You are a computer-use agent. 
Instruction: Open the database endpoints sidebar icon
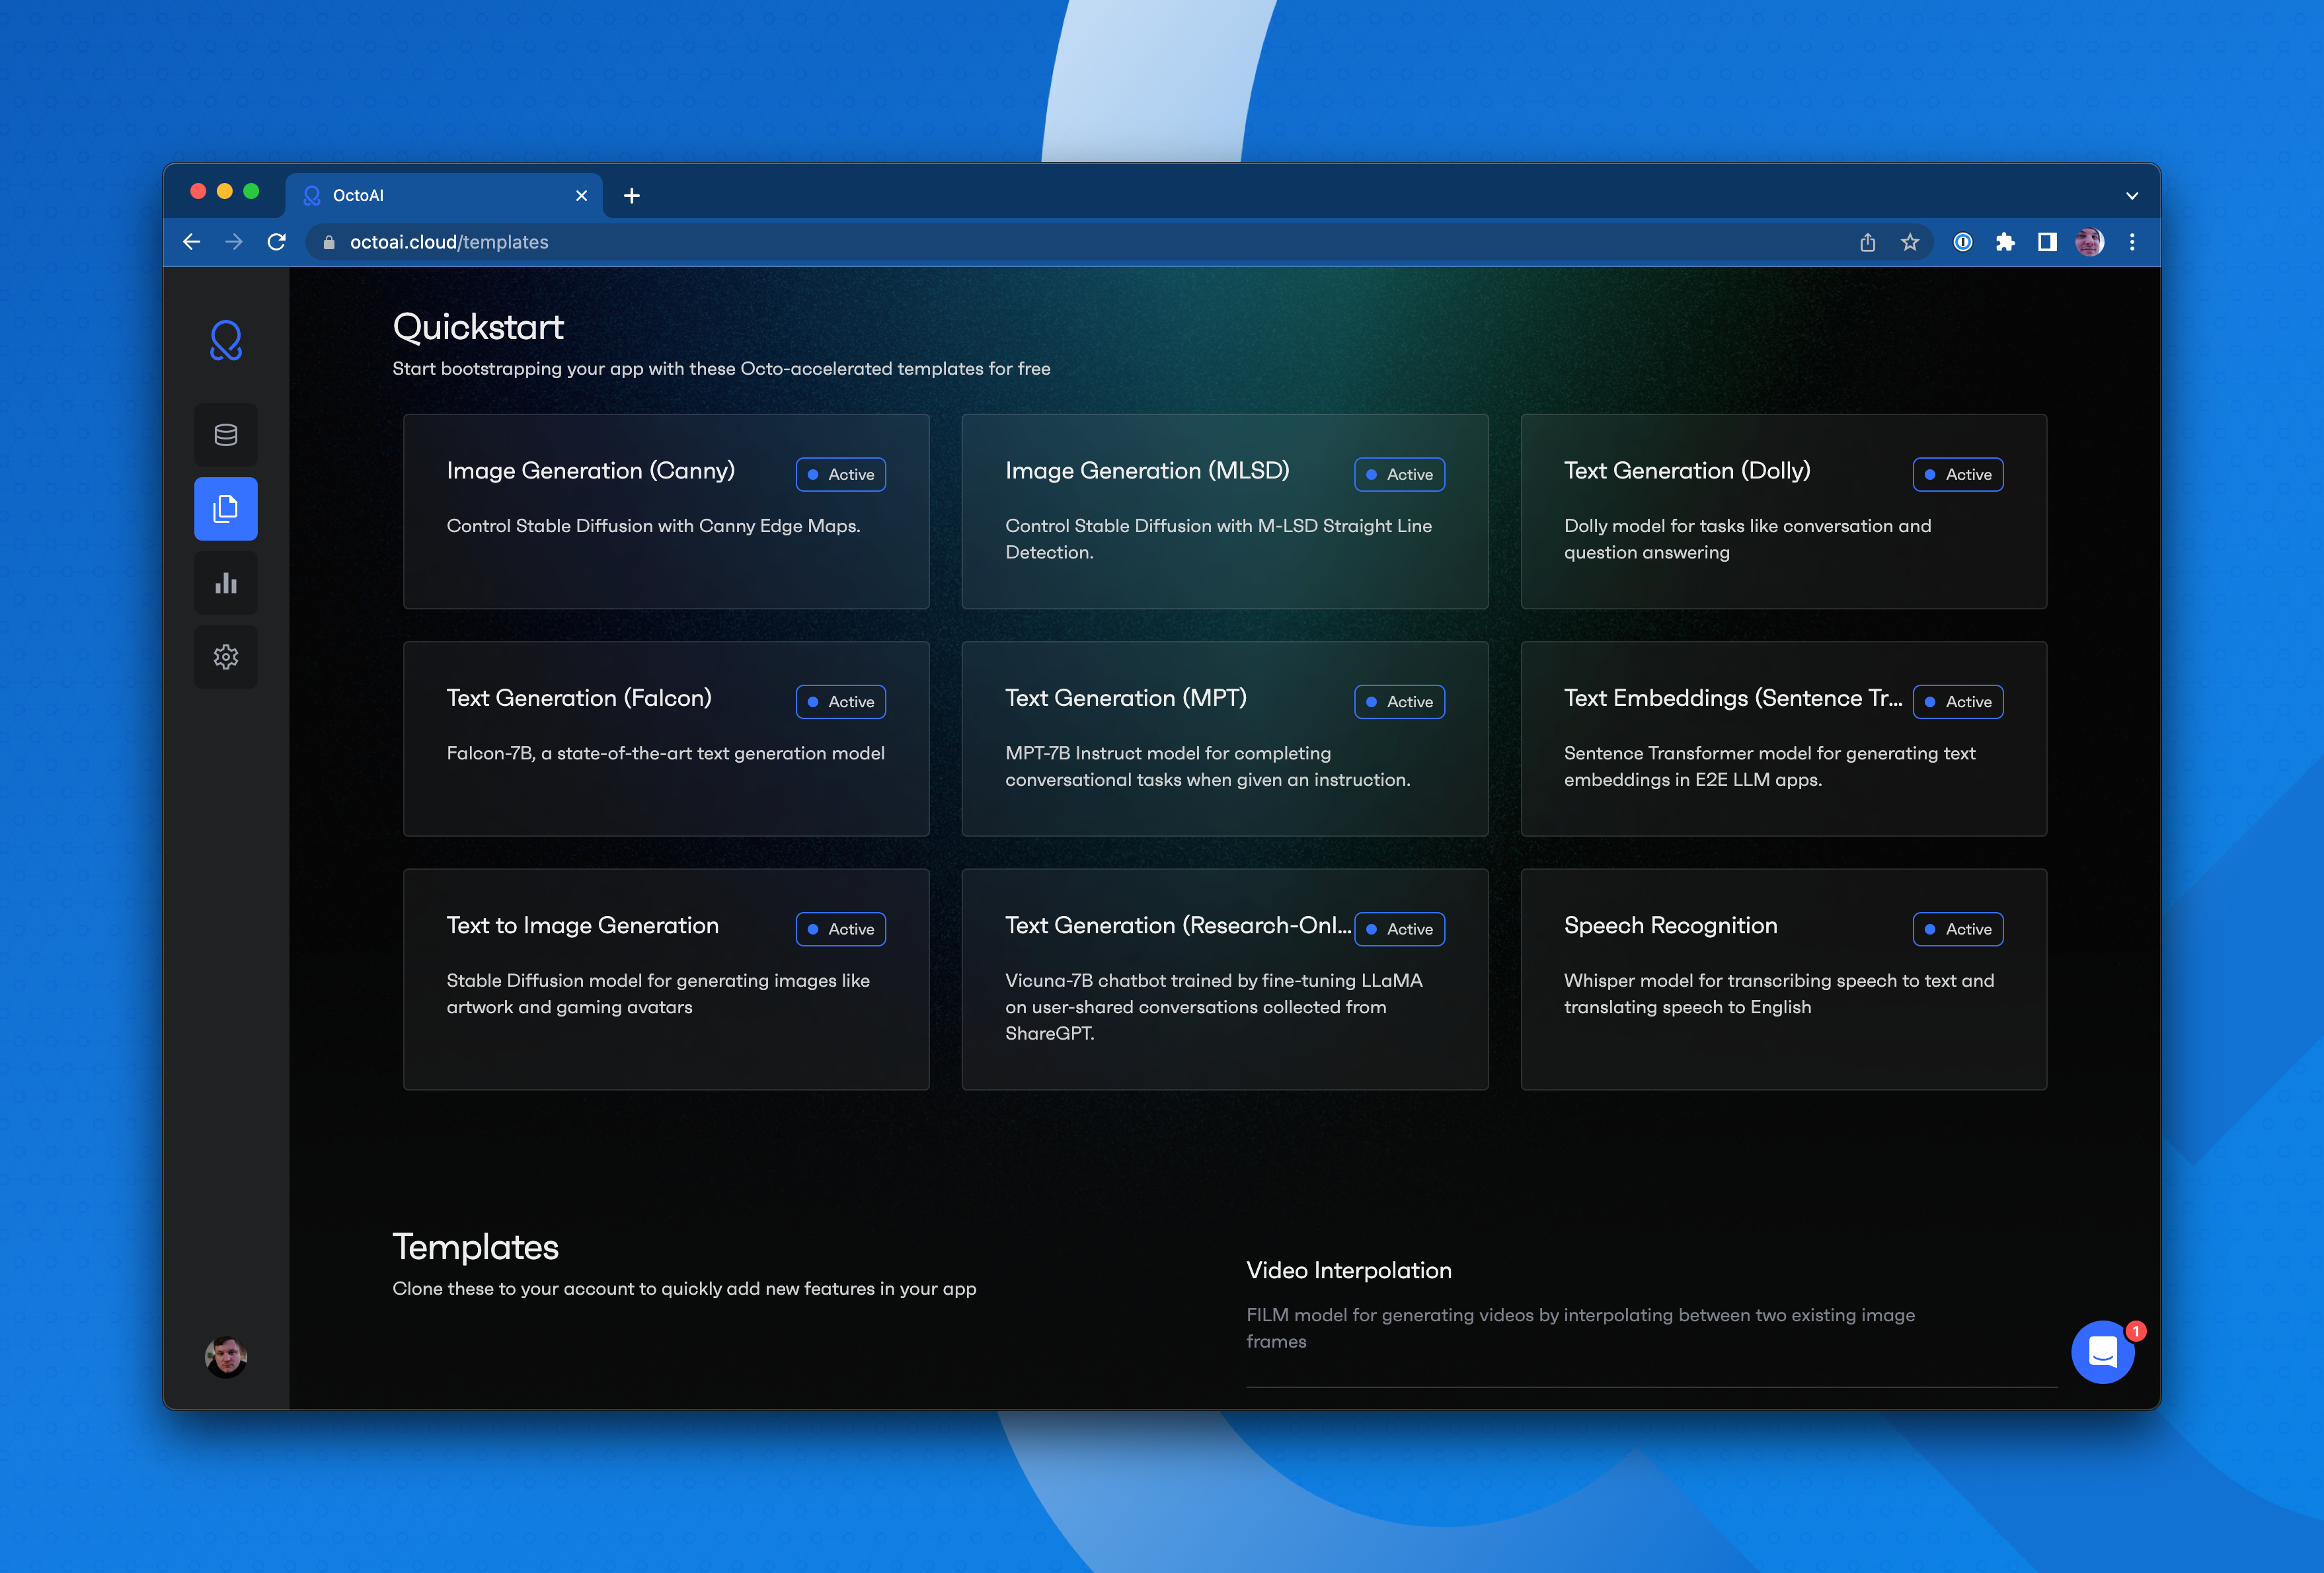tap(226, 435)
